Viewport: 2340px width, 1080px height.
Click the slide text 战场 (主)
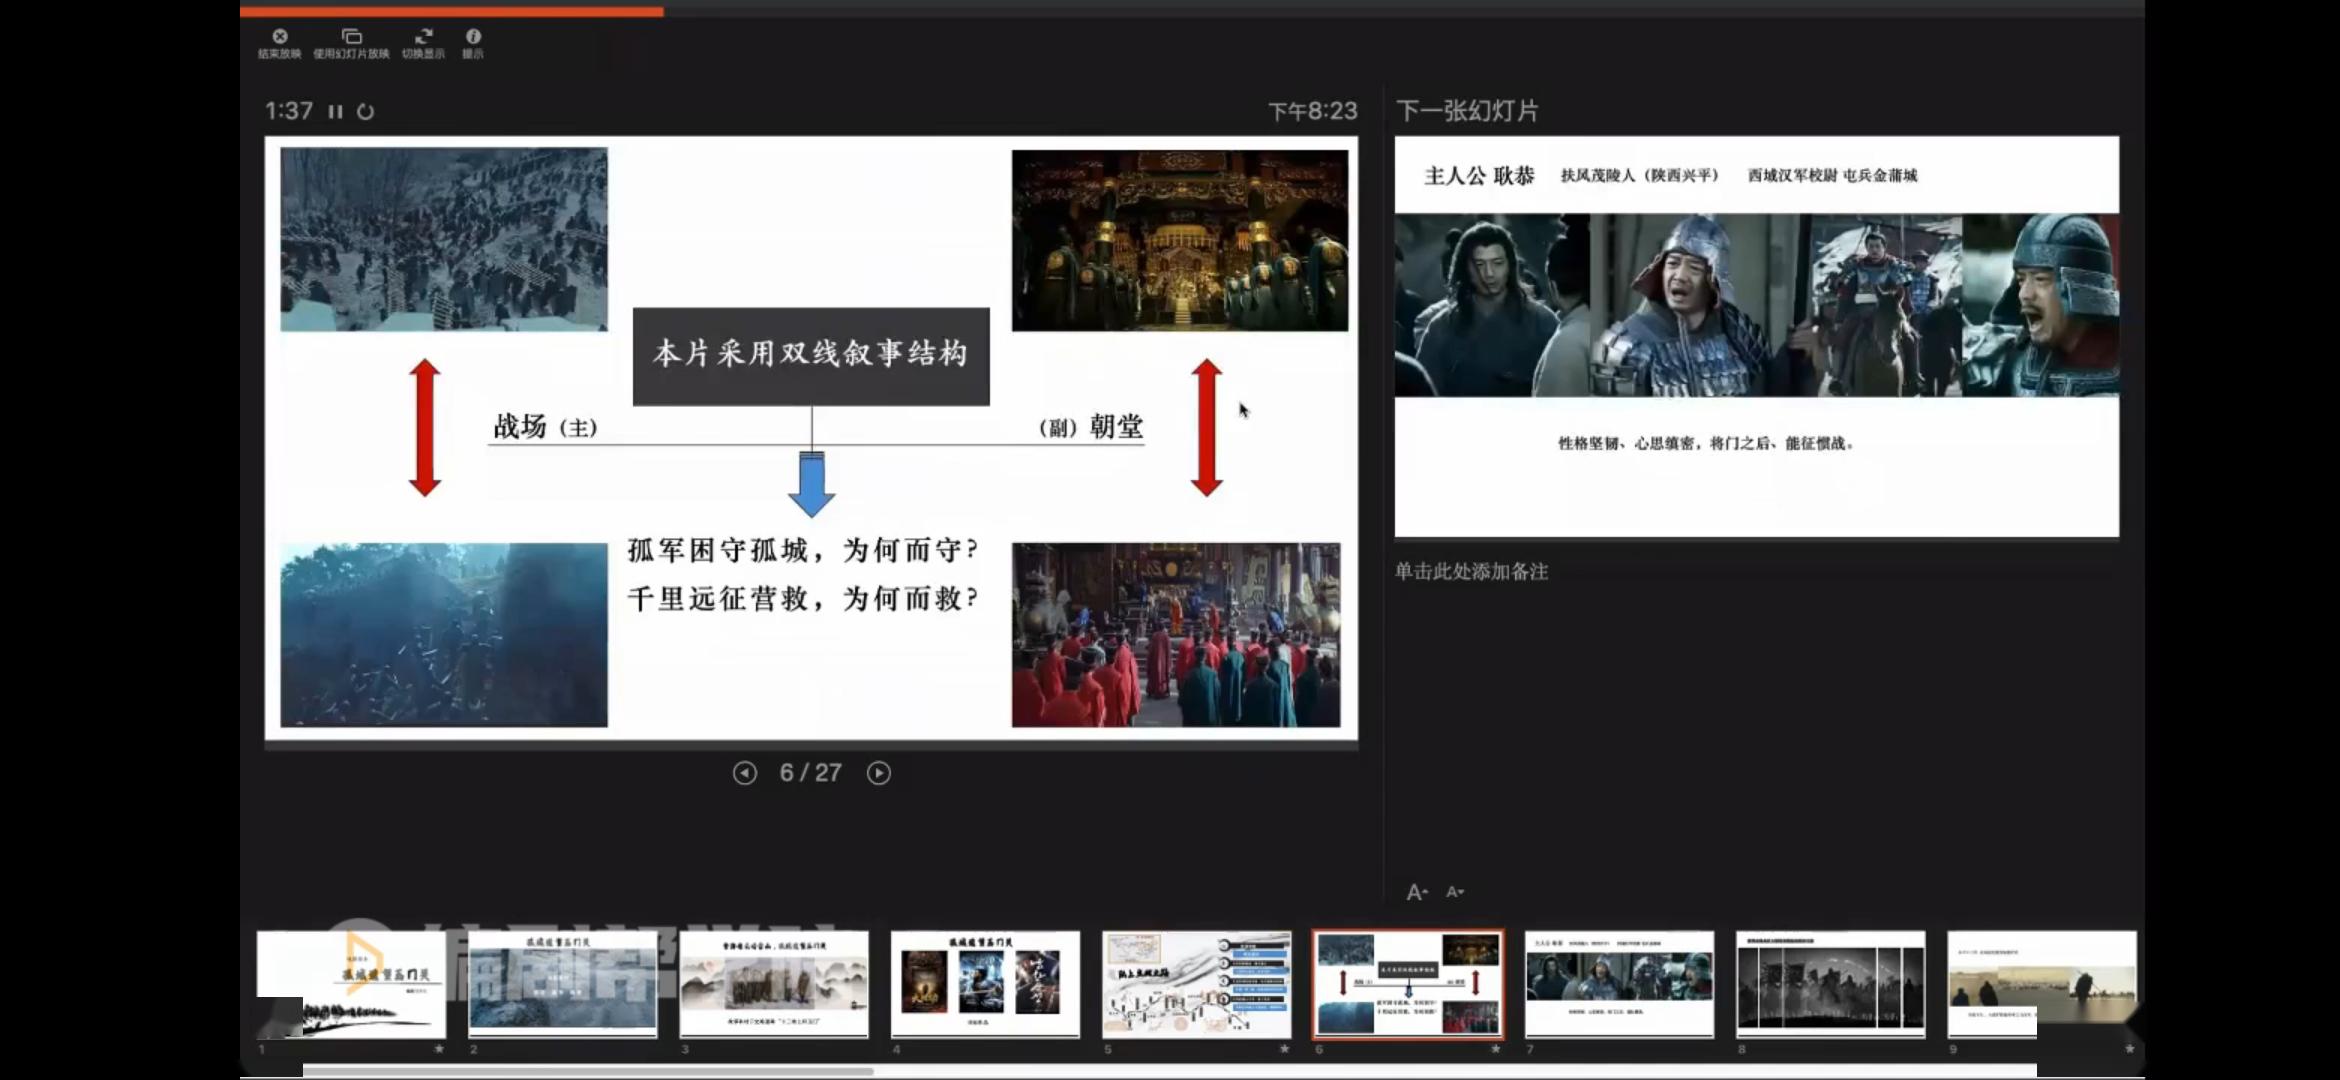[x=546, y=427]
